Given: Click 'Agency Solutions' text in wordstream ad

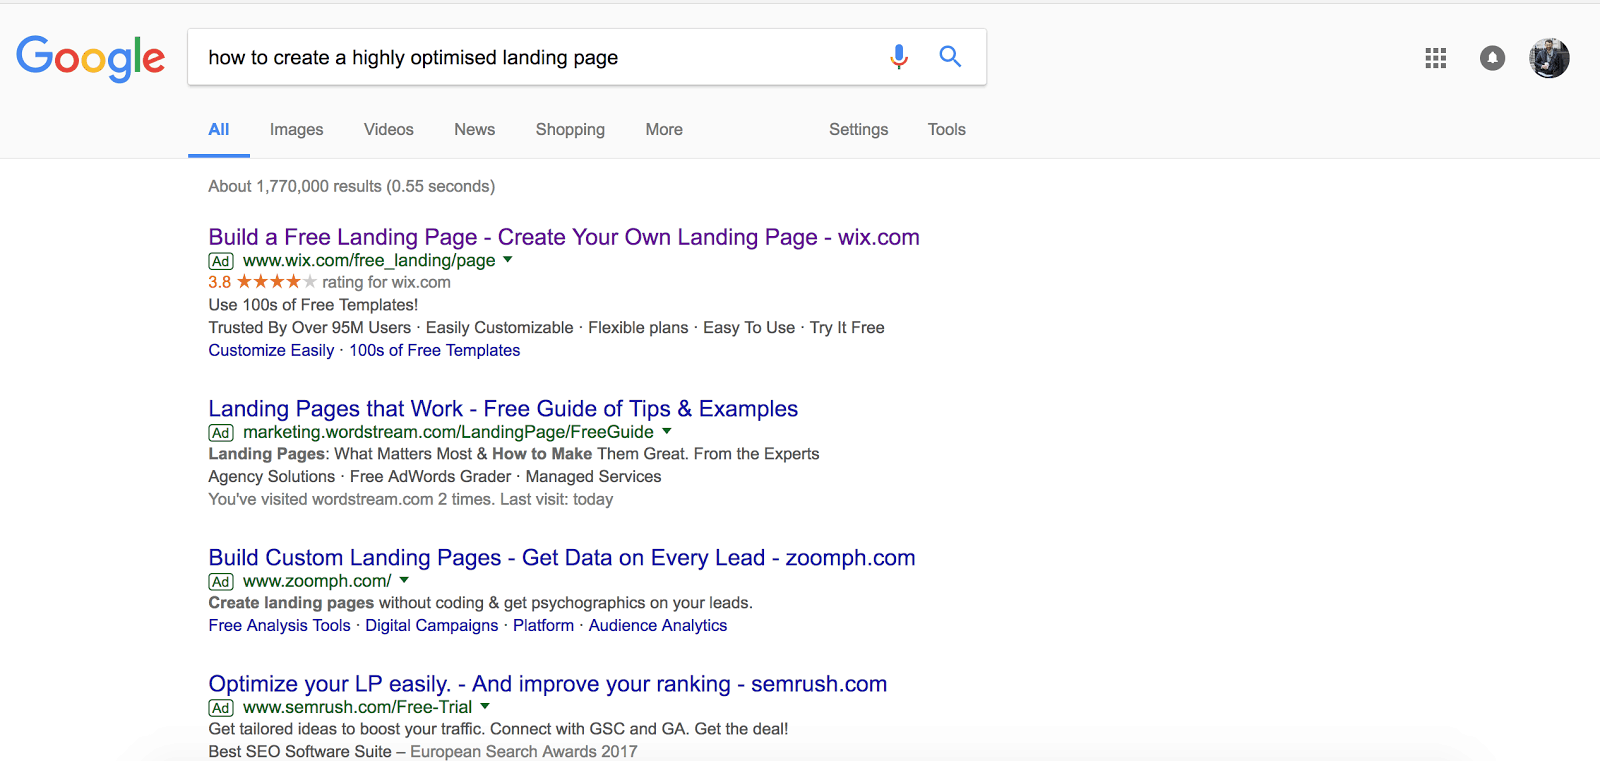Looking at the screenshot, I should click(x=272, y=476).
